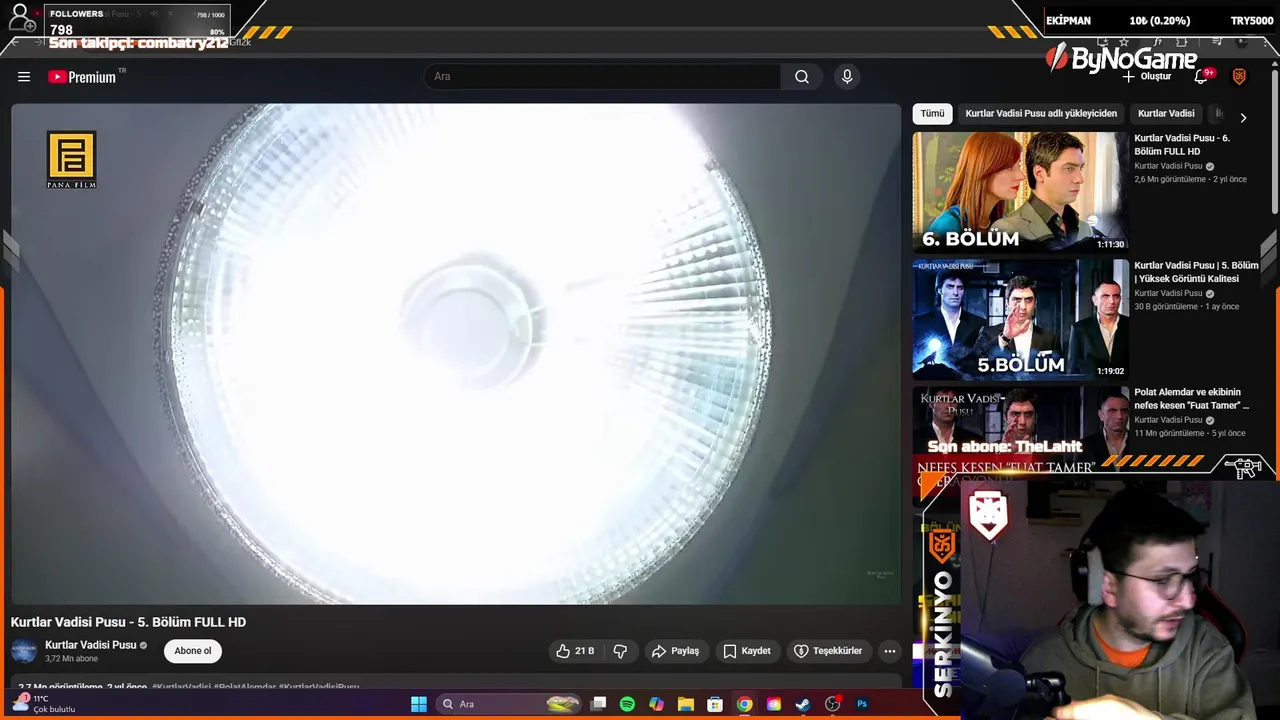The width and height of the screenshot is (1280, 720).
Task: Open Steam from the taskbar
Action: (803, 704)
